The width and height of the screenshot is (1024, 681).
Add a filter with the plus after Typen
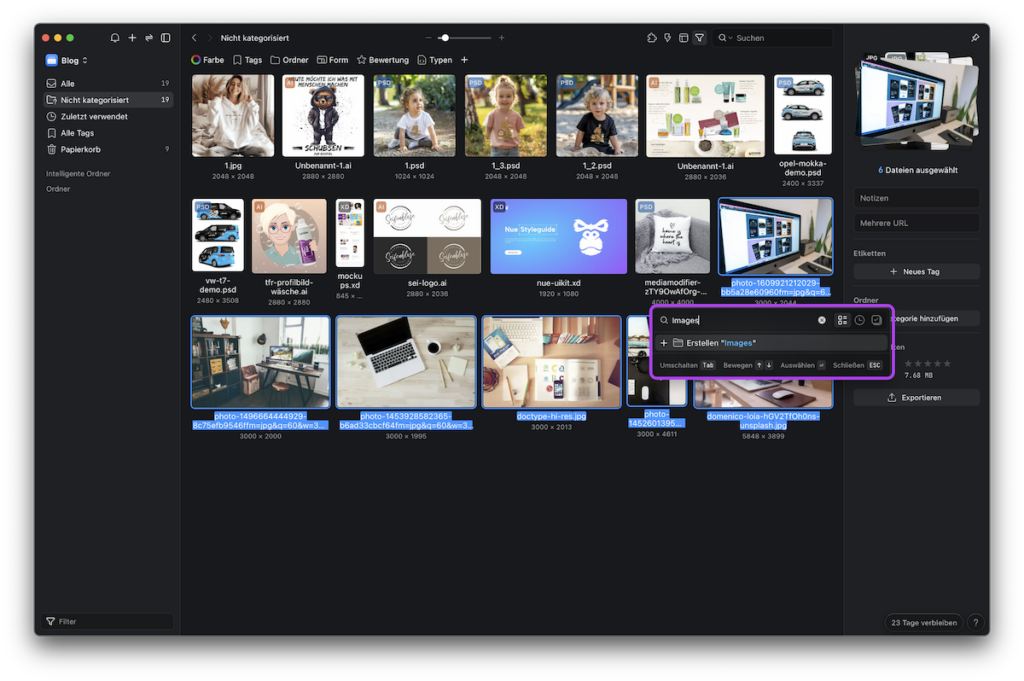(x=464, y=60)
